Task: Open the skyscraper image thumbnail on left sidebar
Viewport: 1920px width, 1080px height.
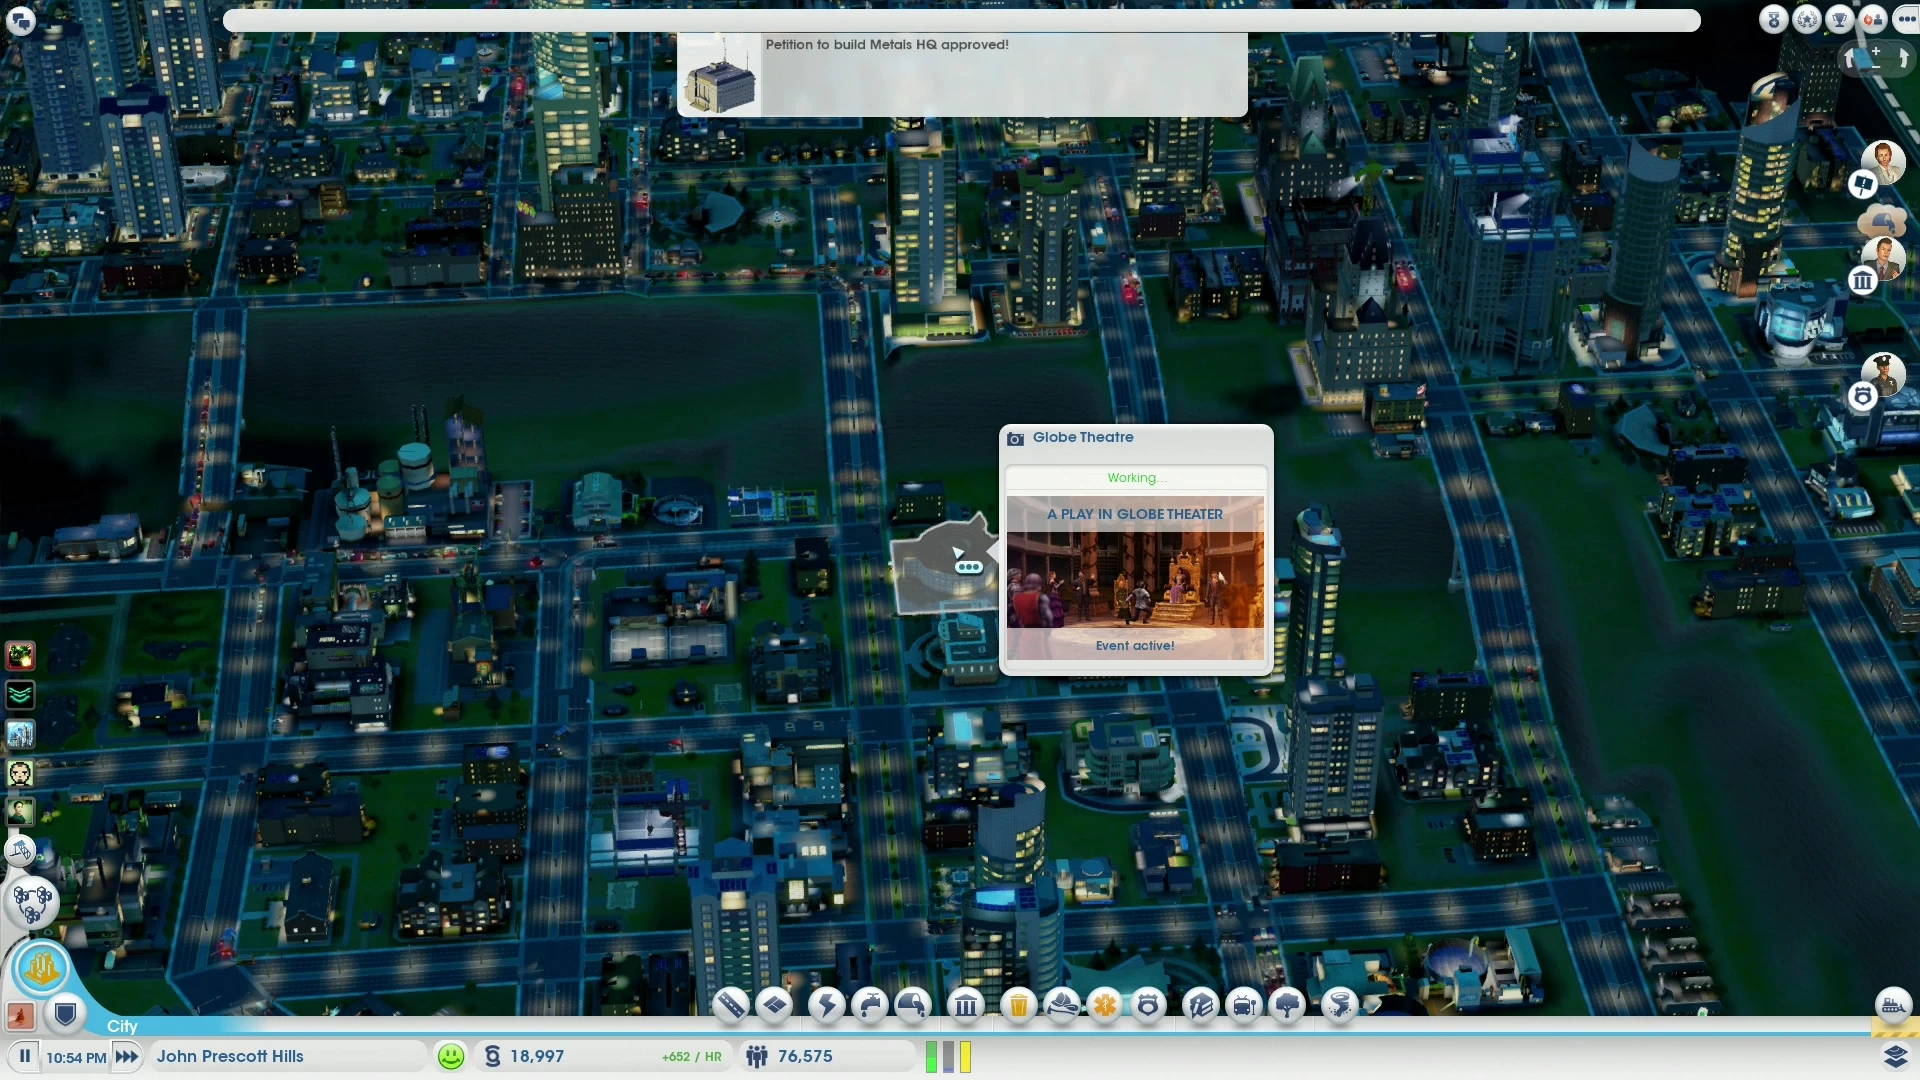Action: pos(20,734)
